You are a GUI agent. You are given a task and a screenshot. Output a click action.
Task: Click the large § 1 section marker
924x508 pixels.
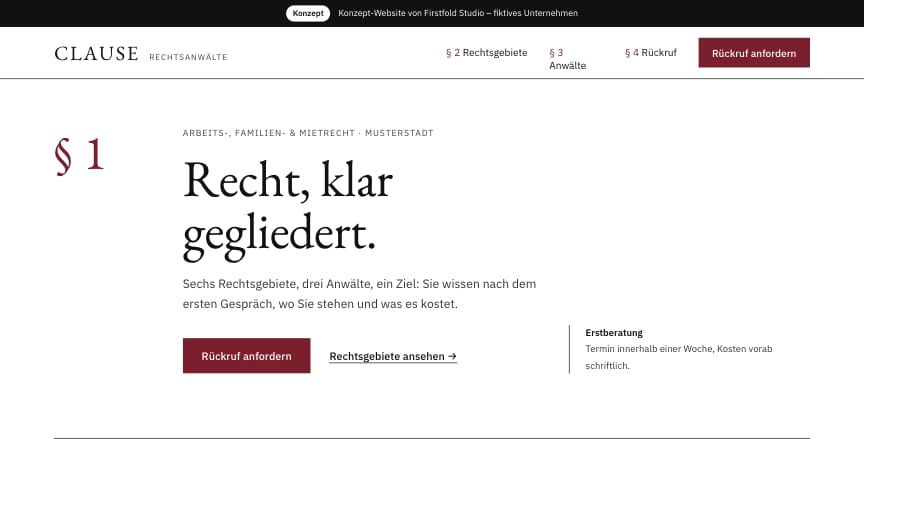pos(80,156)
